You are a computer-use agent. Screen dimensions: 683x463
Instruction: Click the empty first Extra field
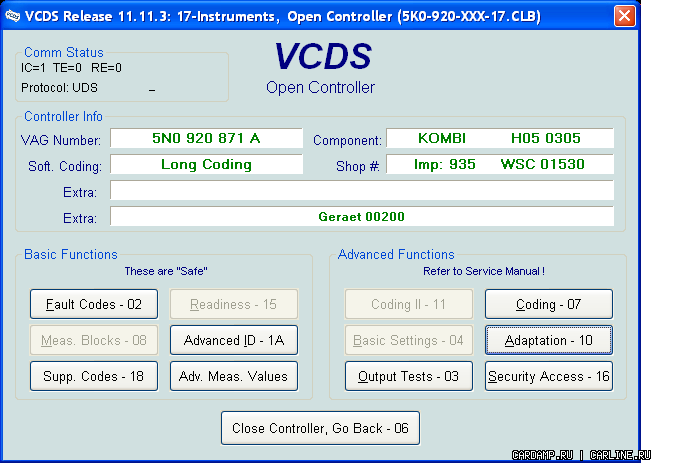click(362, 191)
